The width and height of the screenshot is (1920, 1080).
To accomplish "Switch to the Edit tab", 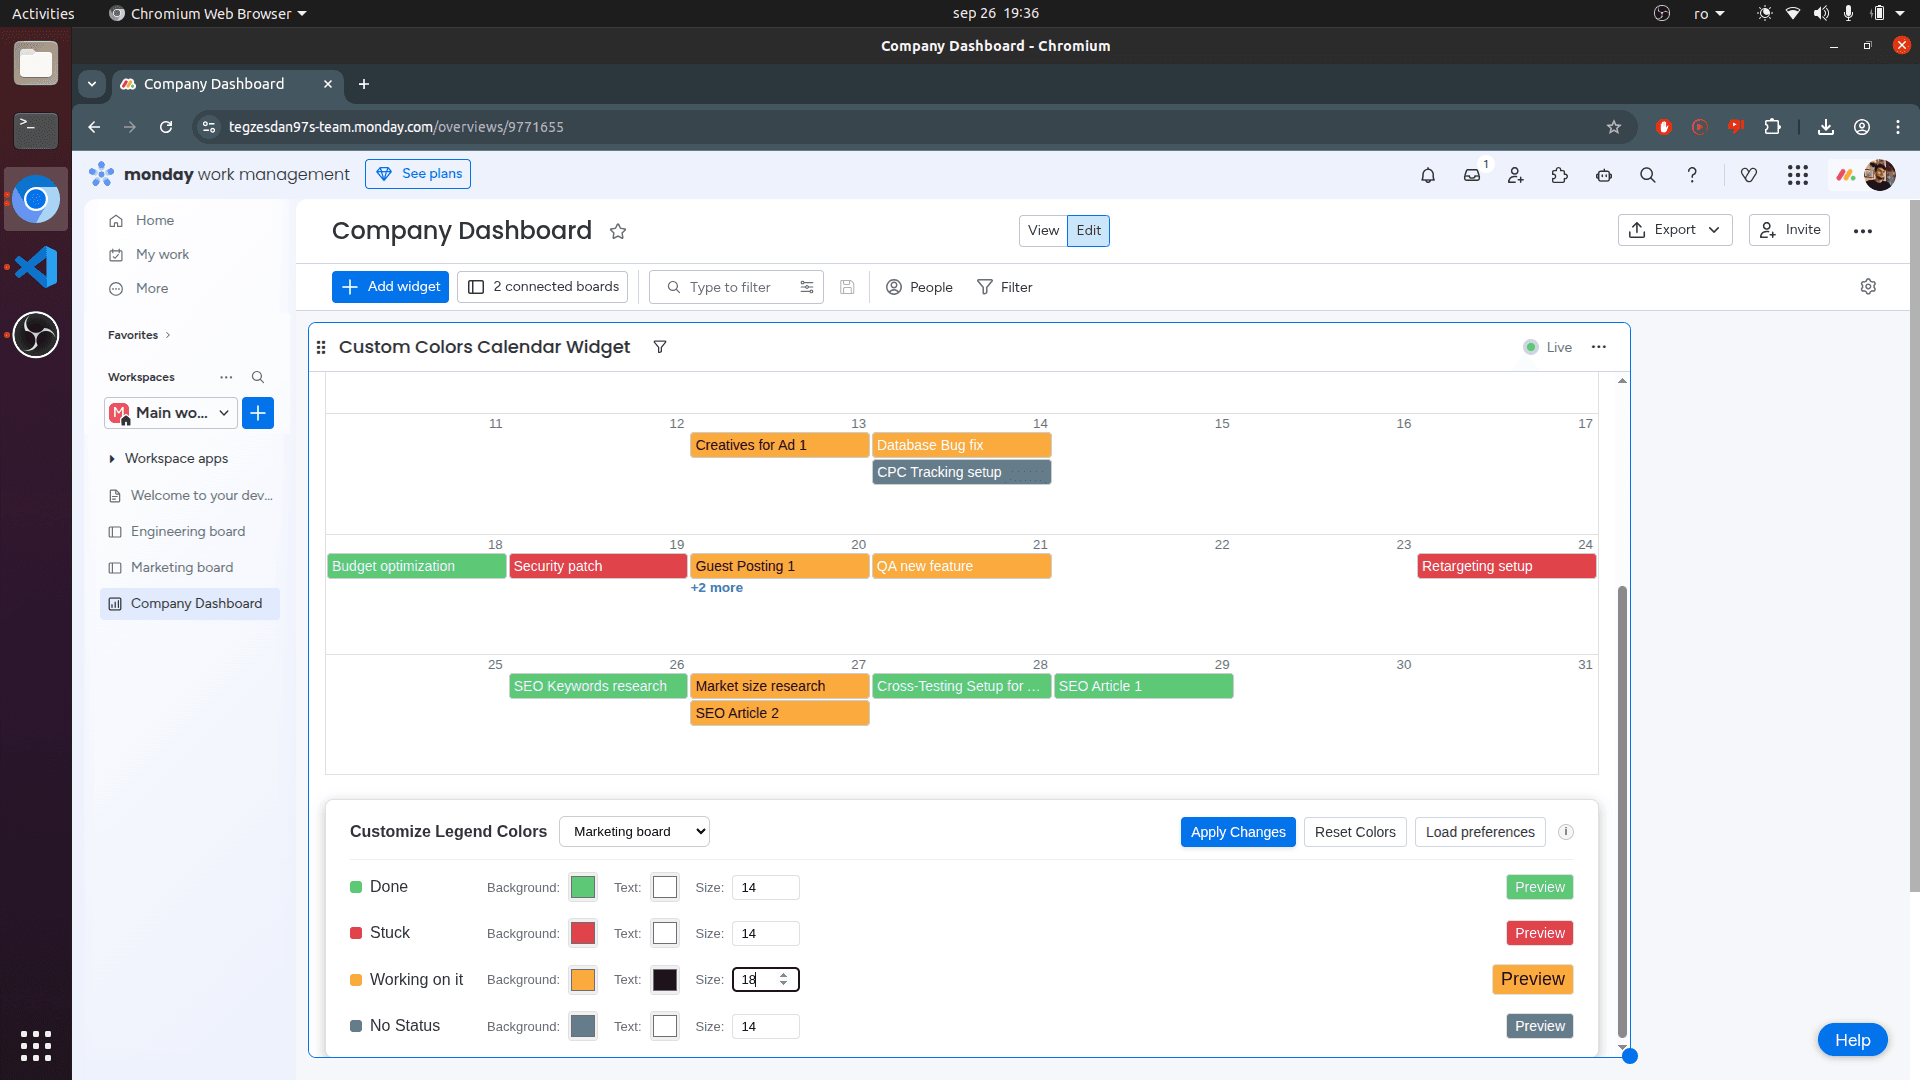I will tap(1088, 230).
